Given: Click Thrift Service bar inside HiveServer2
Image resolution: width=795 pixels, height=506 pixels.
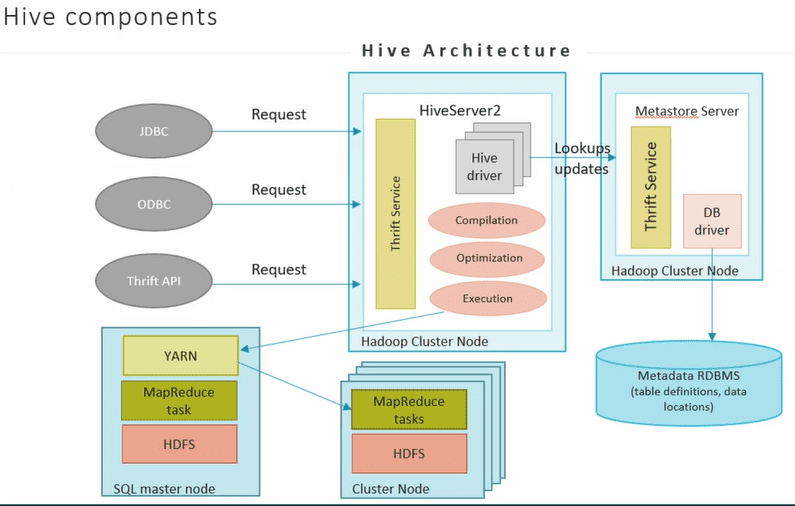Looking at the screenshot, I should pos(395,214).
